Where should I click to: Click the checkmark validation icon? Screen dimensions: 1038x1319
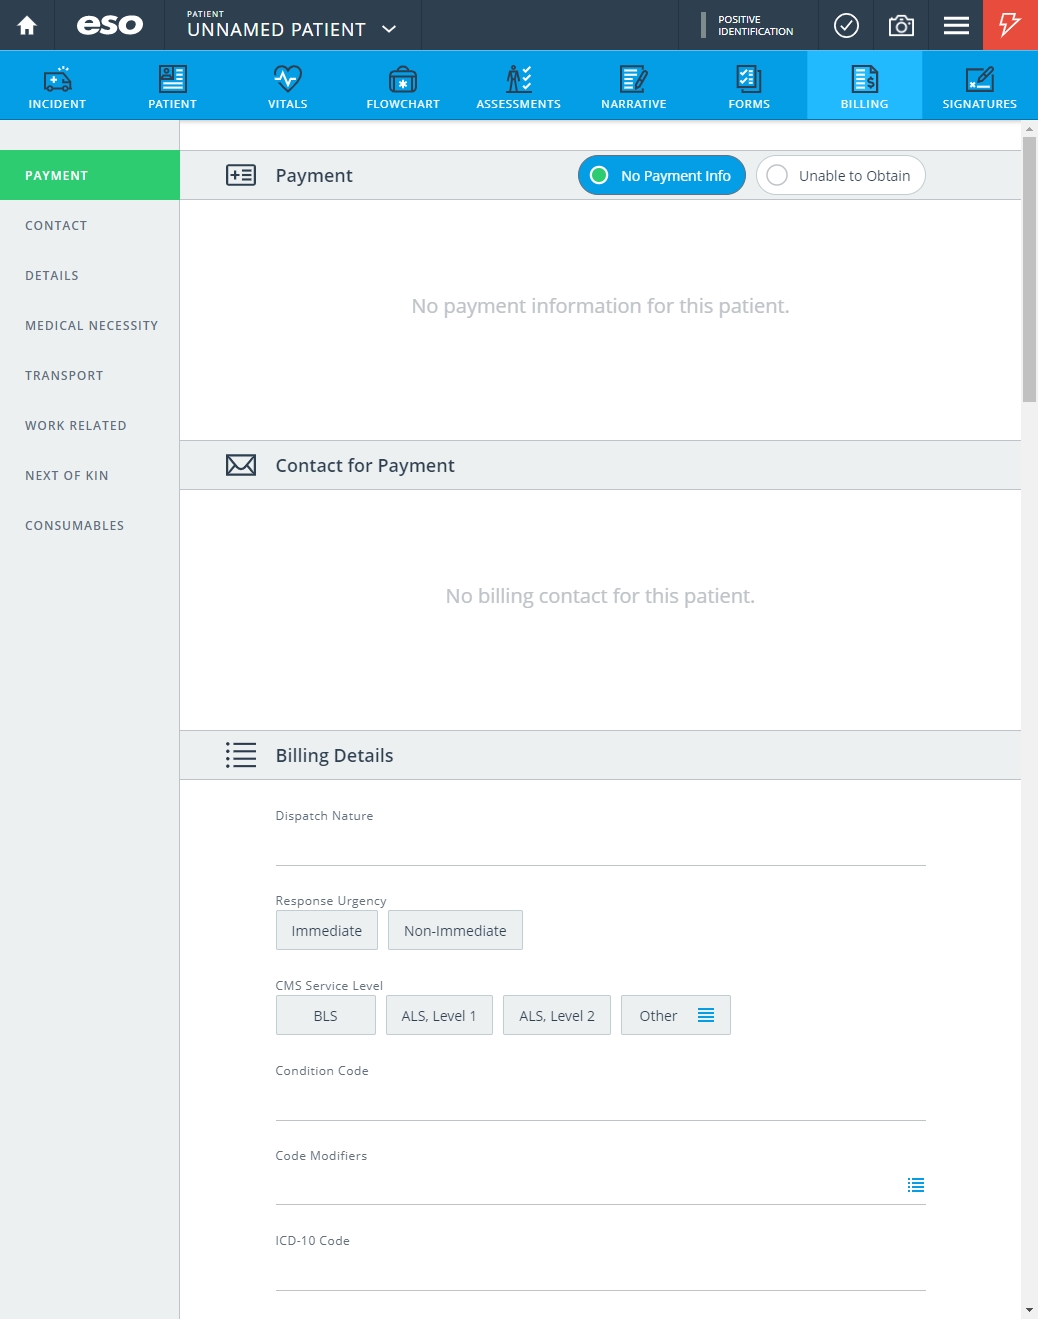[846, 25]
